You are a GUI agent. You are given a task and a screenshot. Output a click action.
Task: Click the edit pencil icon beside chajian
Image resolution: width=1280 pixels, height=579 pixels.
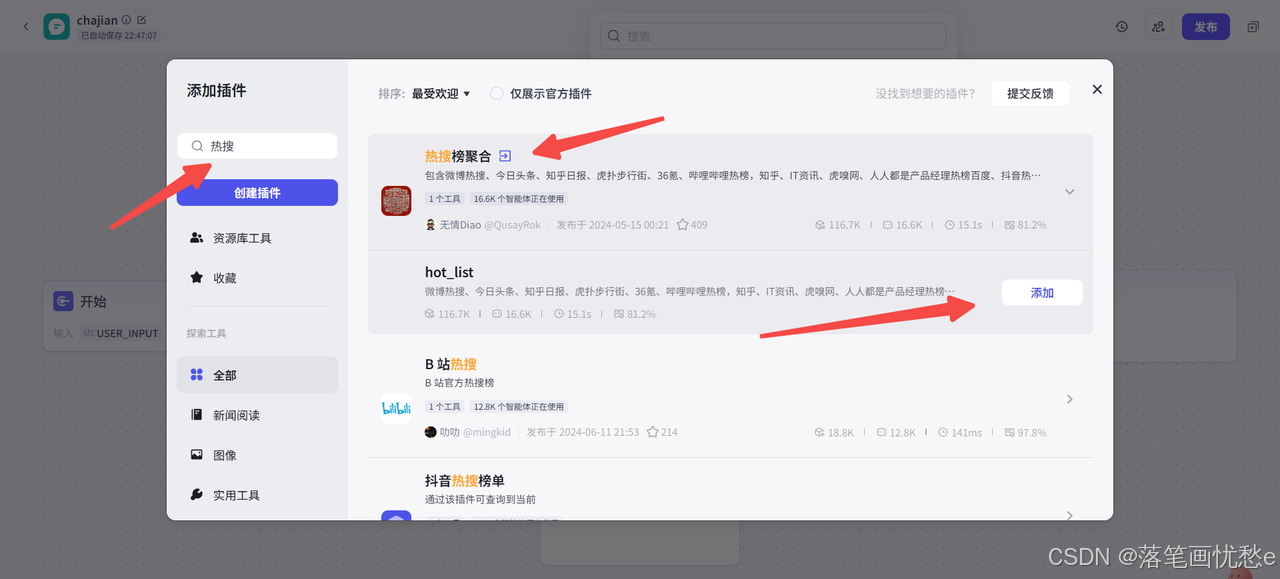click(141, 20)
